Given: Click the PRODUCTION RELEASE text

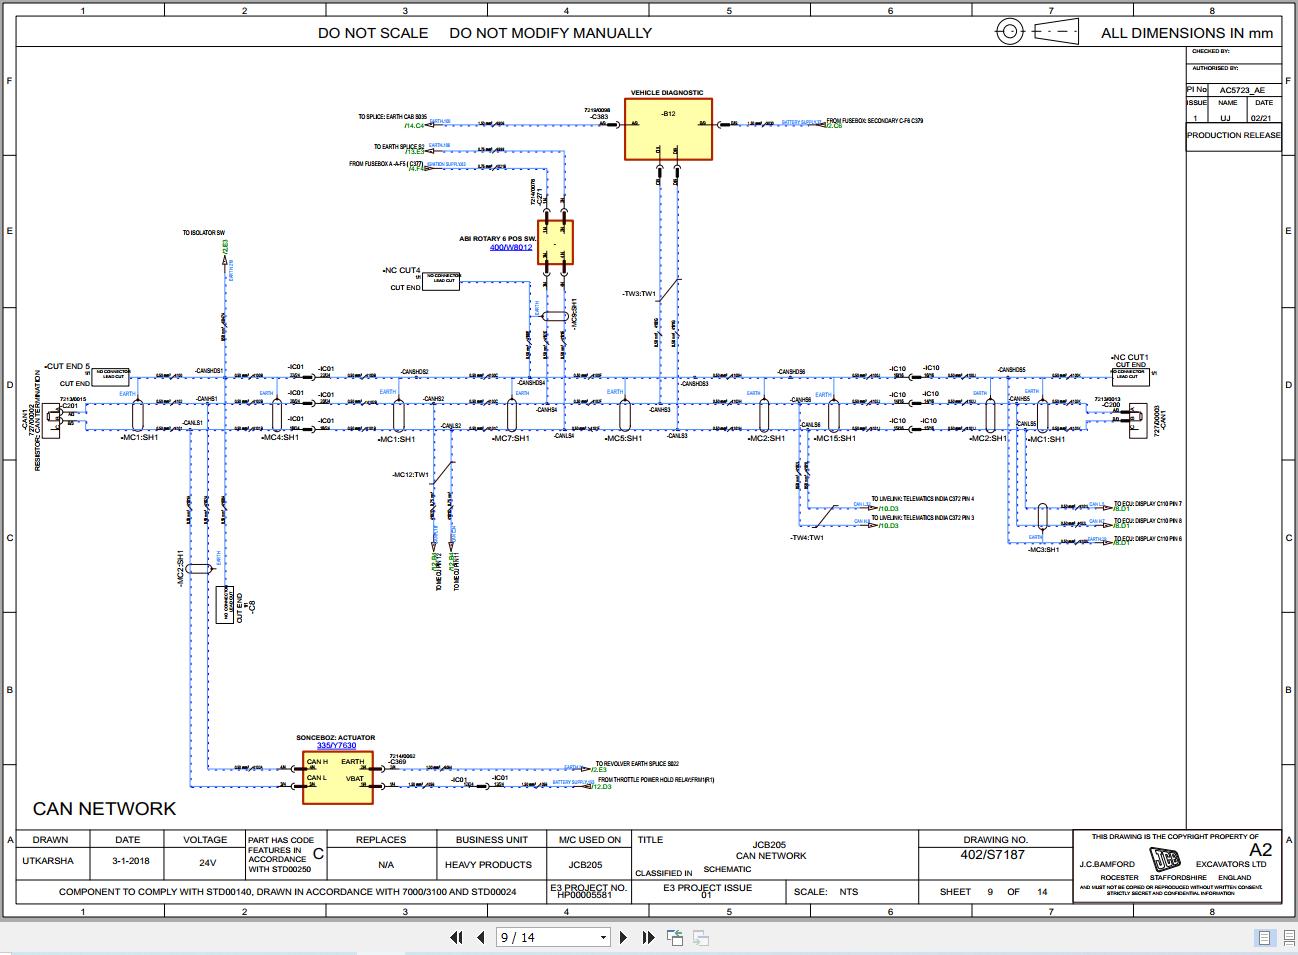Looking at the screenshot, I should tap(1234, 135).
